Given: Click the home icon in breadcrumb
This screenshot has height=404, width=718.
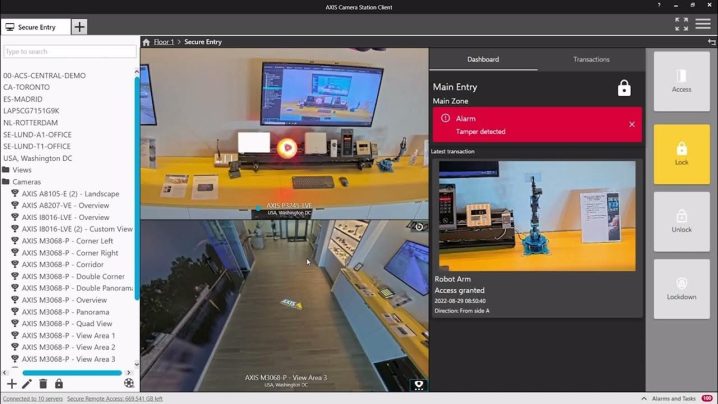Looking at the screenshot, I should (x=146, y=42).
